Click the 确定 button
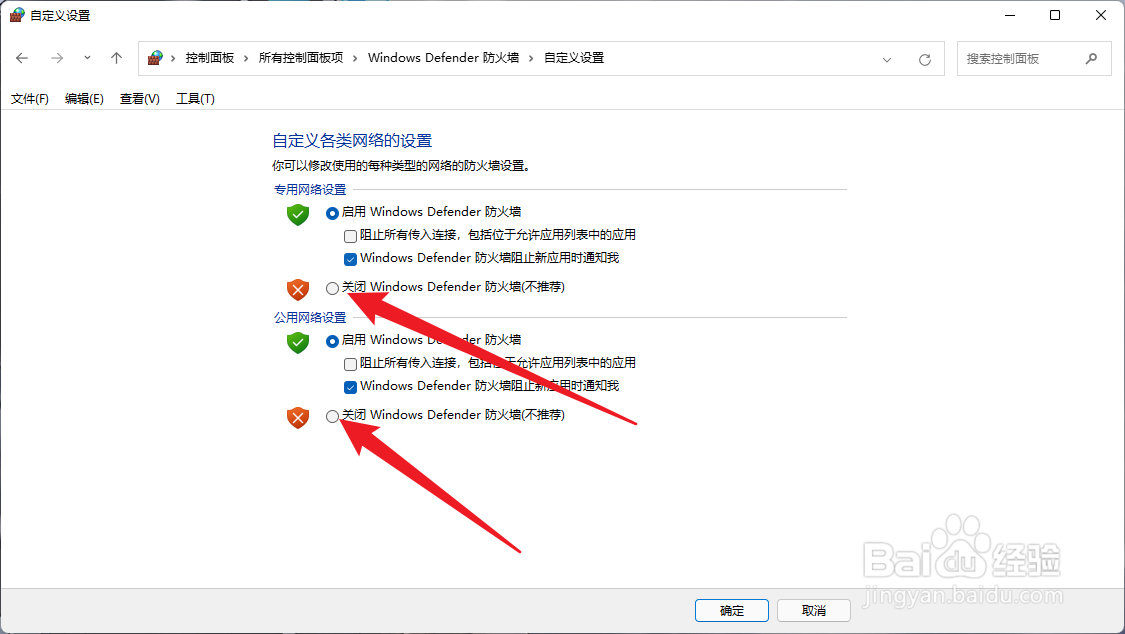Image resolution: width=1125 pixels, height=634 pixels. tap(732, 610)
